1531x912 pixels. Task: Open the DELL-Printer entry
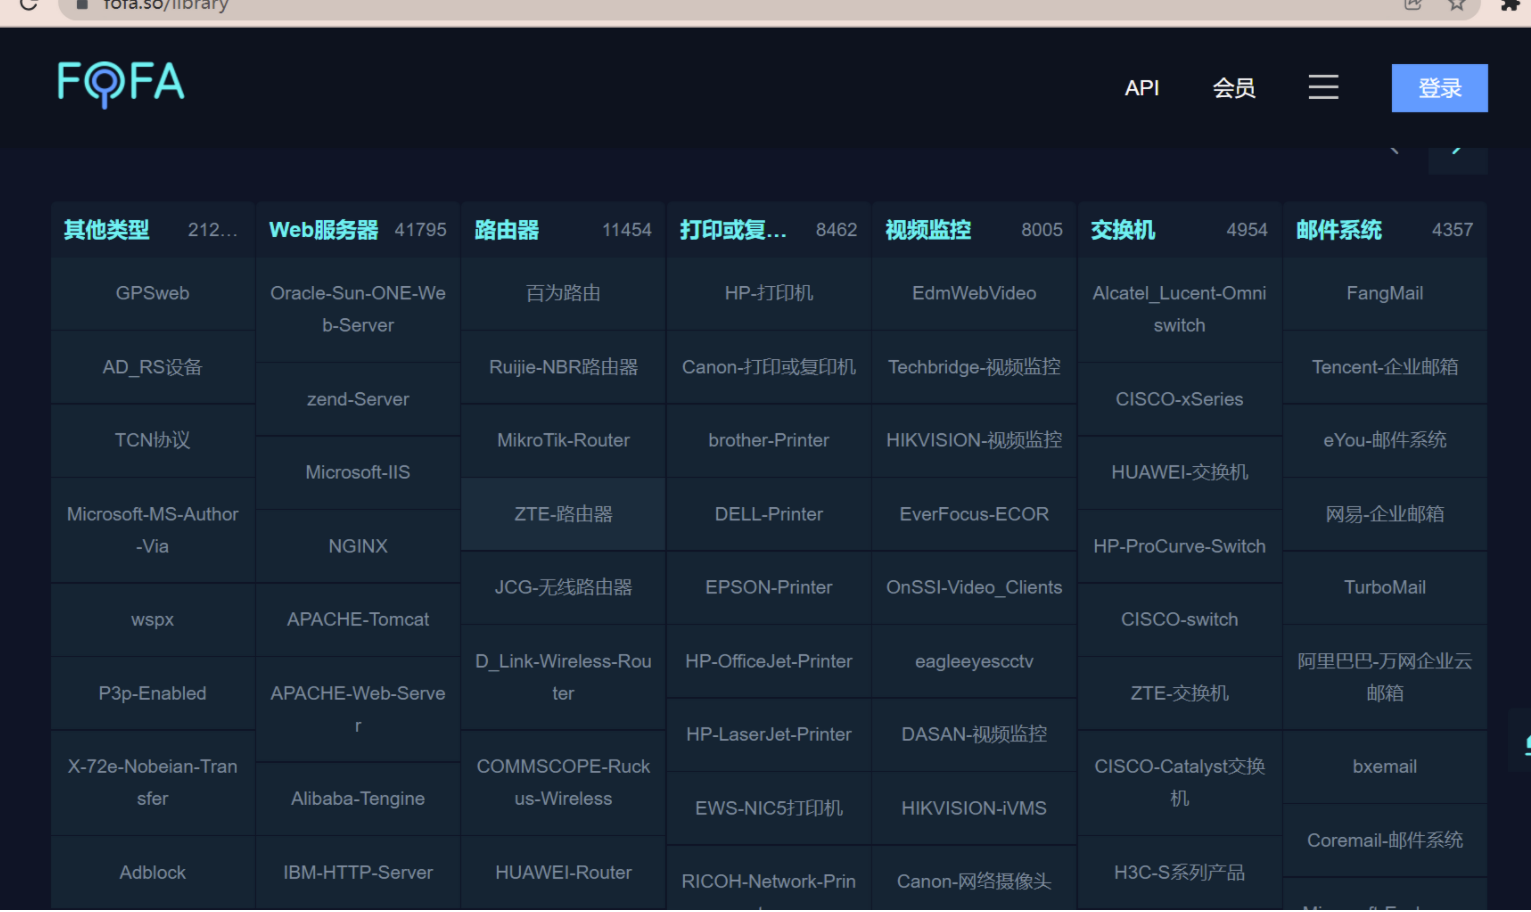[769, 515]
